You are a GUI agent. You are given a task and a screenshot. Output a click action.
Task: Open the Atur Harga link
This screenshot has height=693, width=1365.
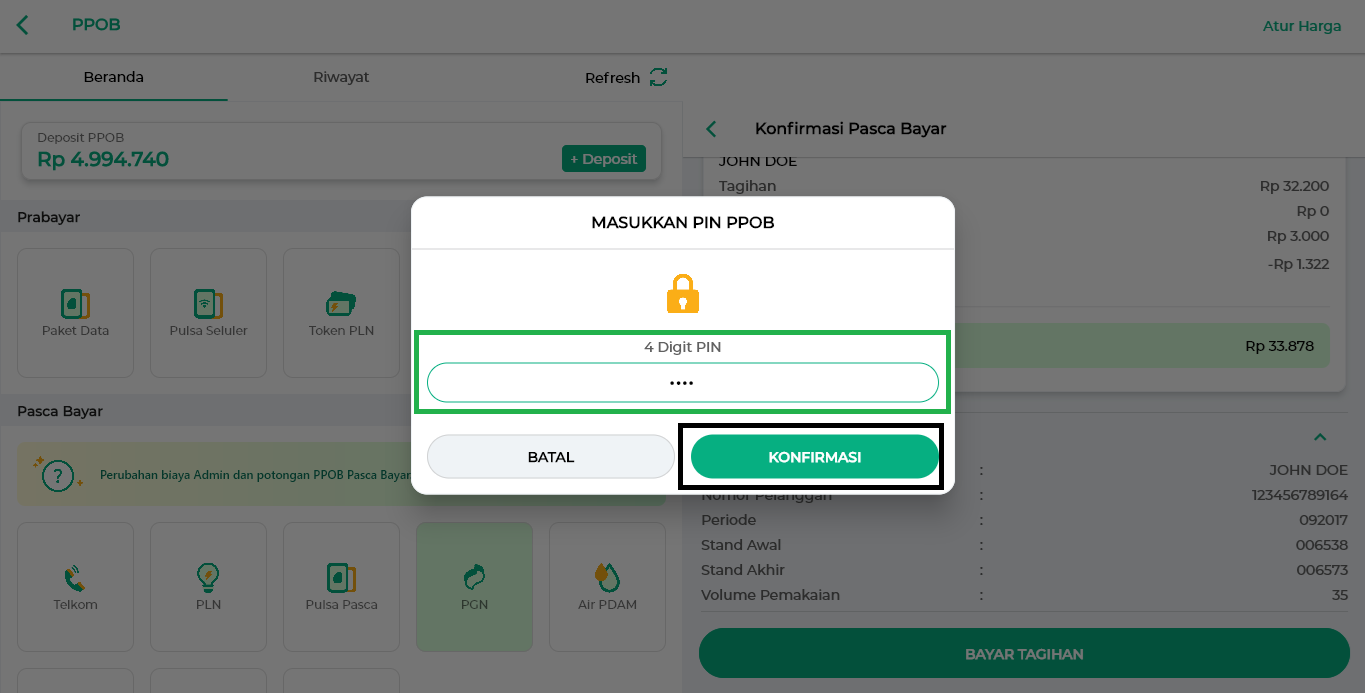[x=1302, y=26]
